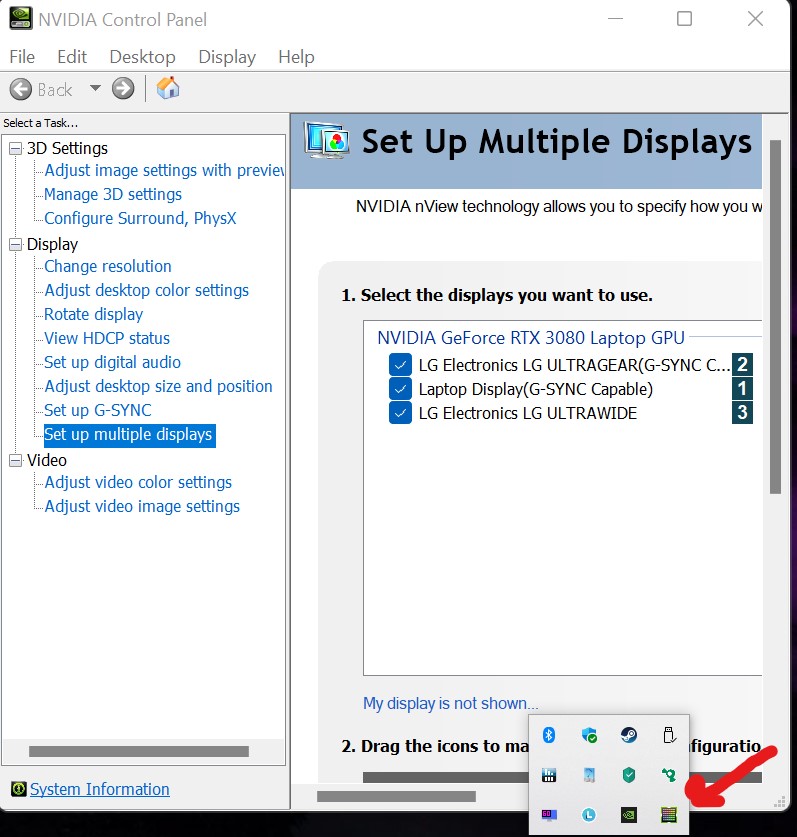
Task: Open System Information link
Action: [100, 789]
